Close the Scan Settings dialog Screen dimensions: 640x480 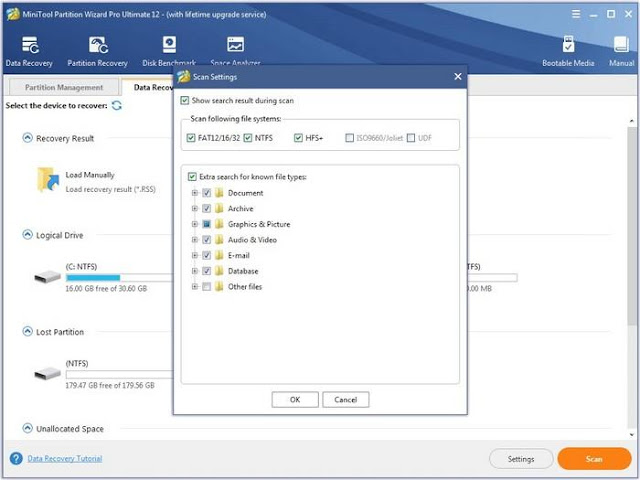tap(458, 76)
